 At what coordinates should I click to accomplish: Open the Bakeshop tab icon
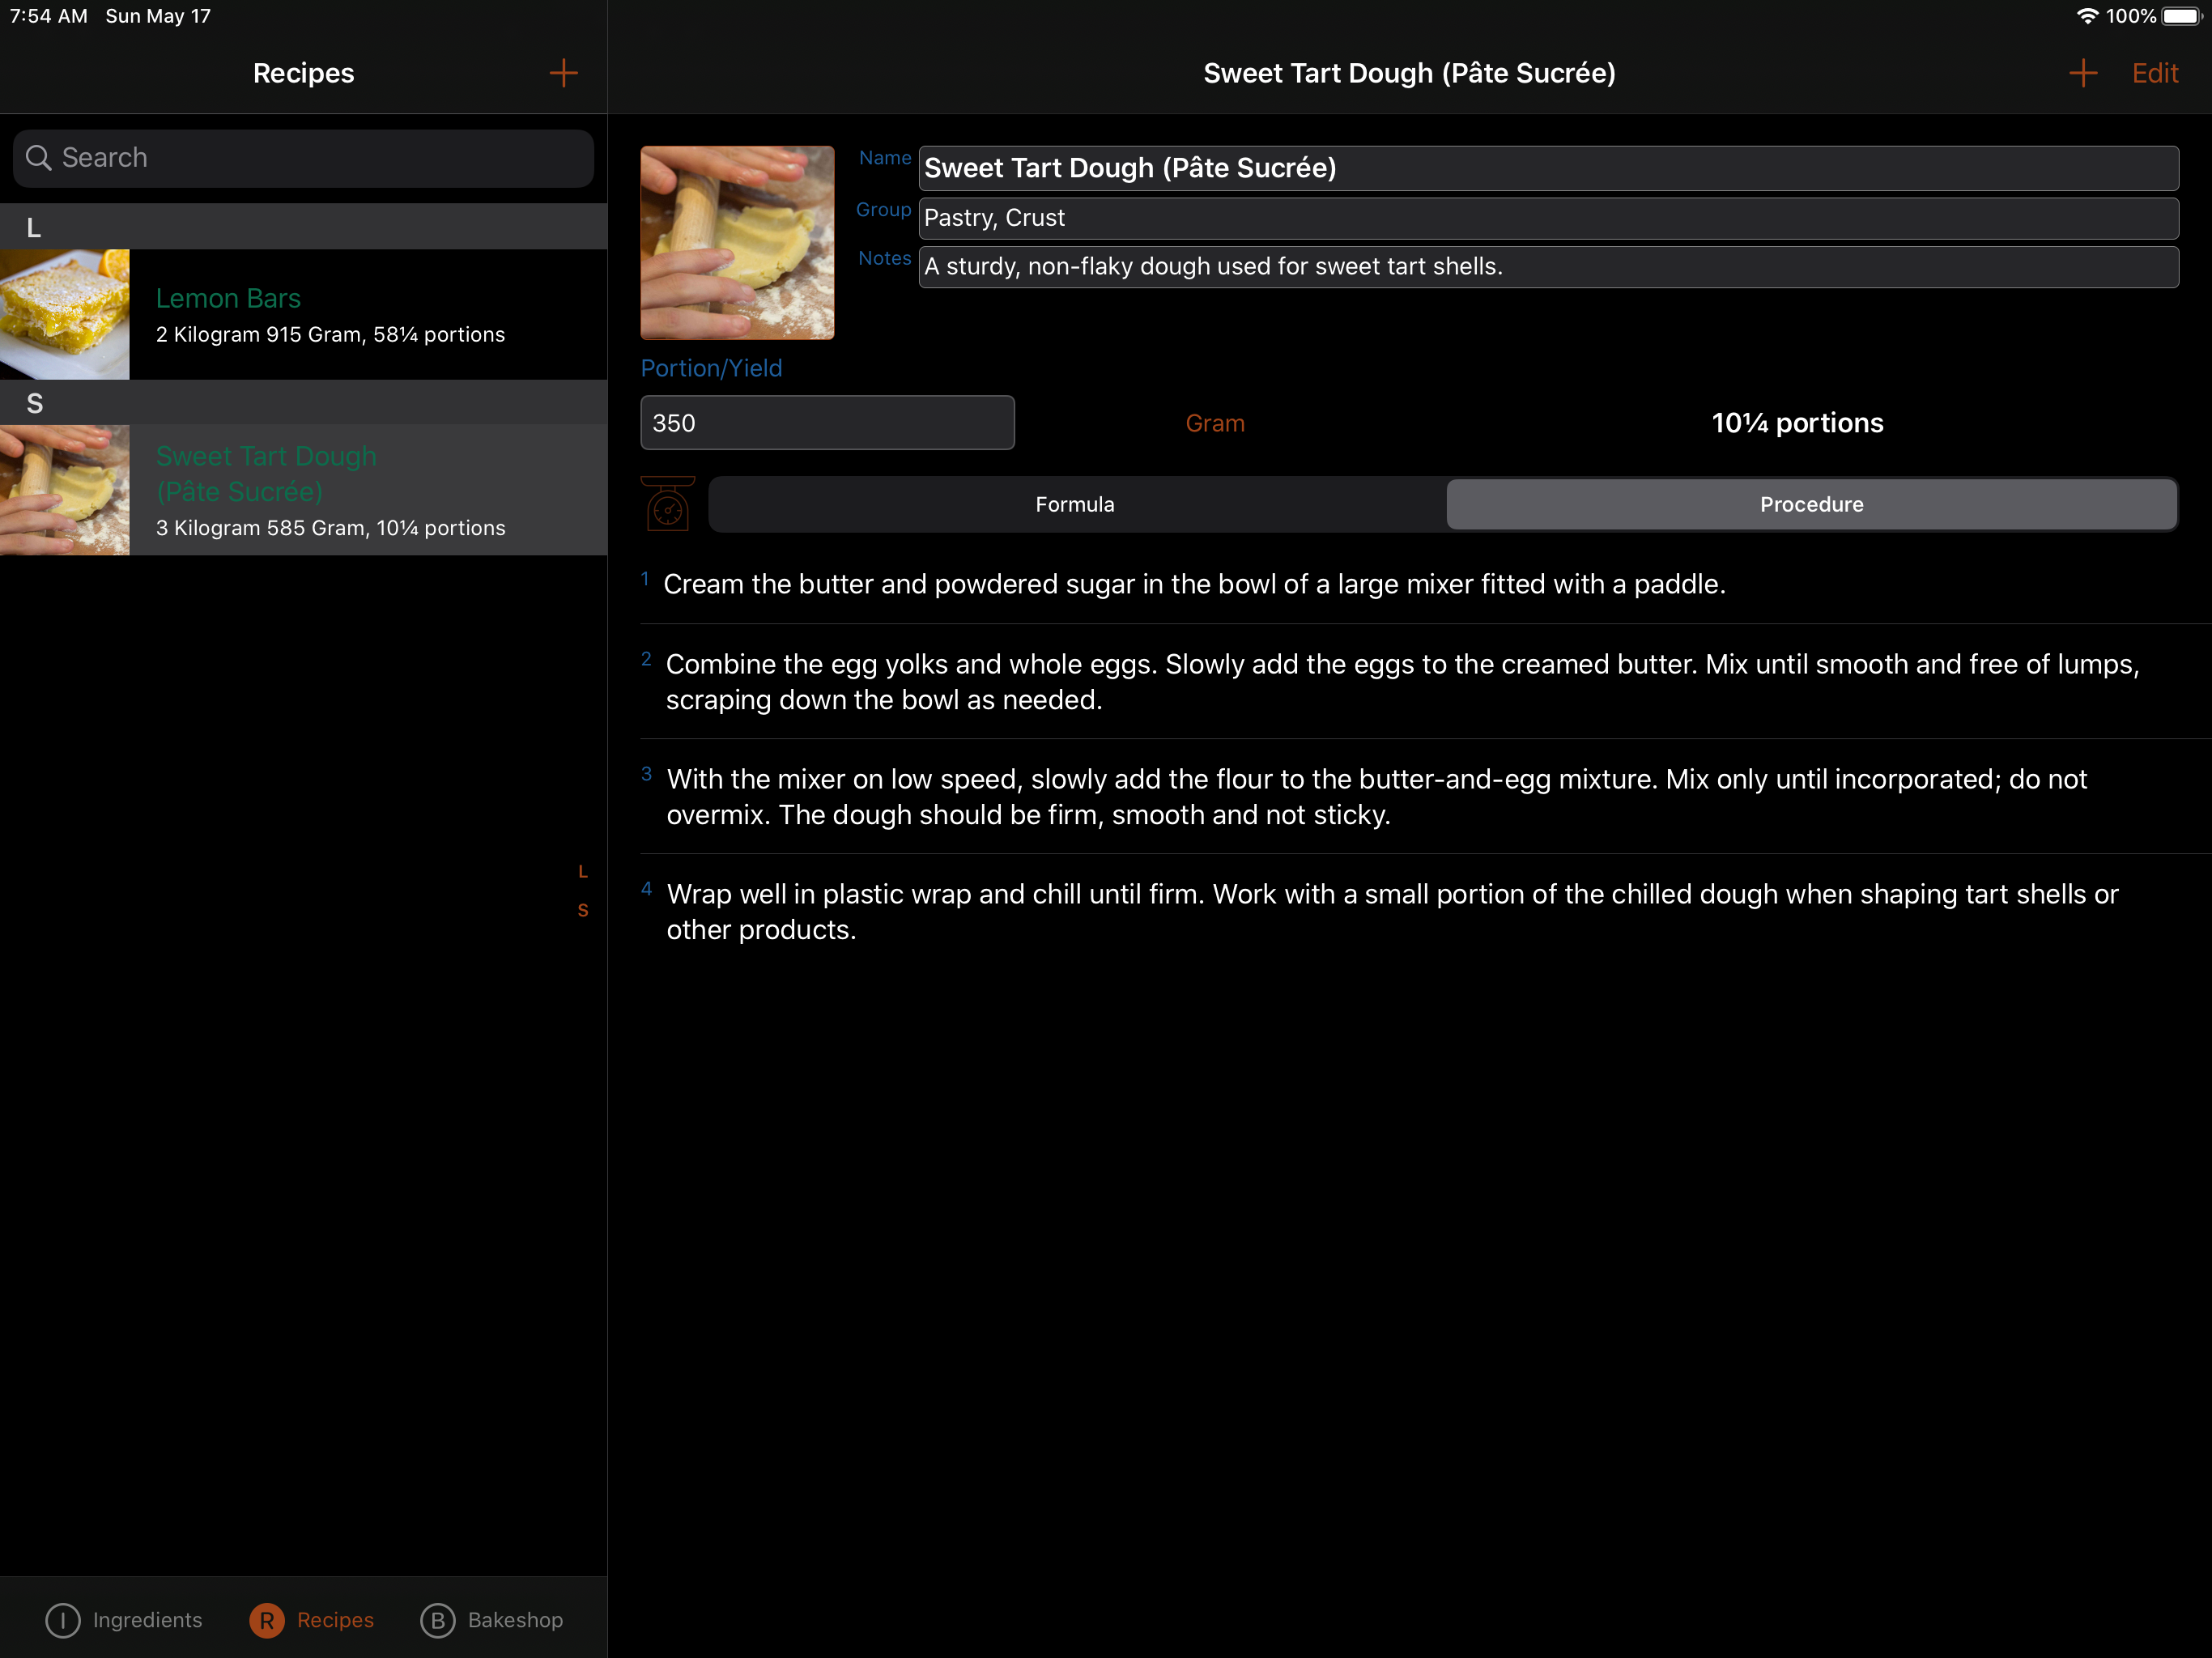437,1620
